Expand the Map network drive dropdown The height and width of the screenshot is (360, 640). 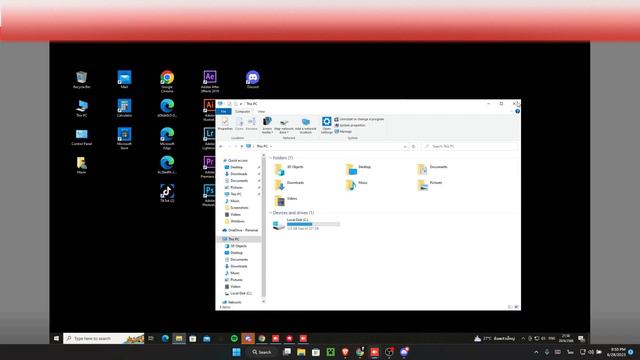click(x=284, y=132)
